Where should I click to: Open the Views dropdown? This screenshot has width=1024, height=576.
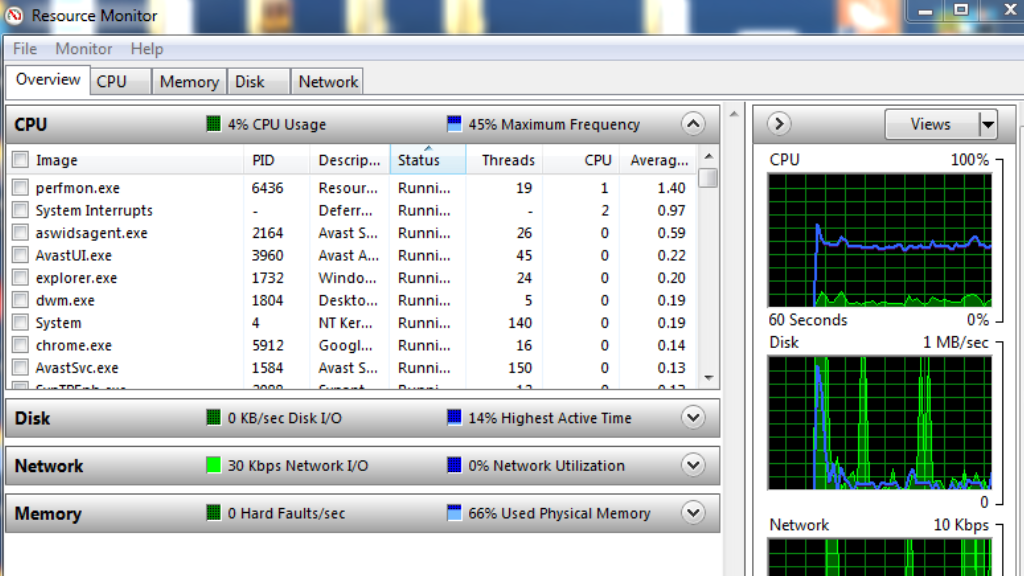coord(987,124)
